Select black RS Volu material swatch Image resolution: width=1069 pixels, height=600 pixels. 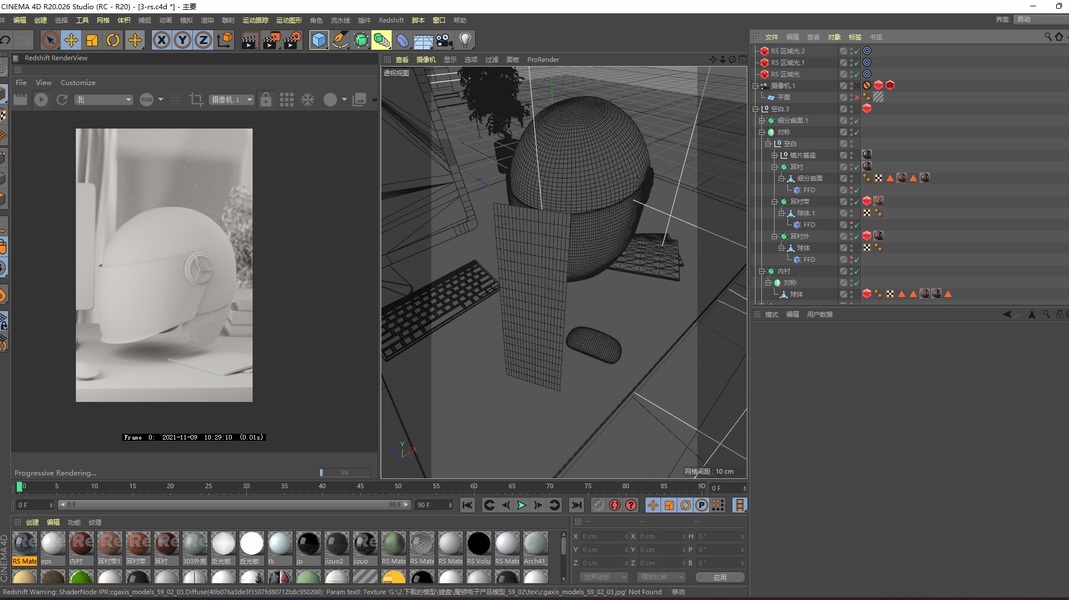pos(479,548)
